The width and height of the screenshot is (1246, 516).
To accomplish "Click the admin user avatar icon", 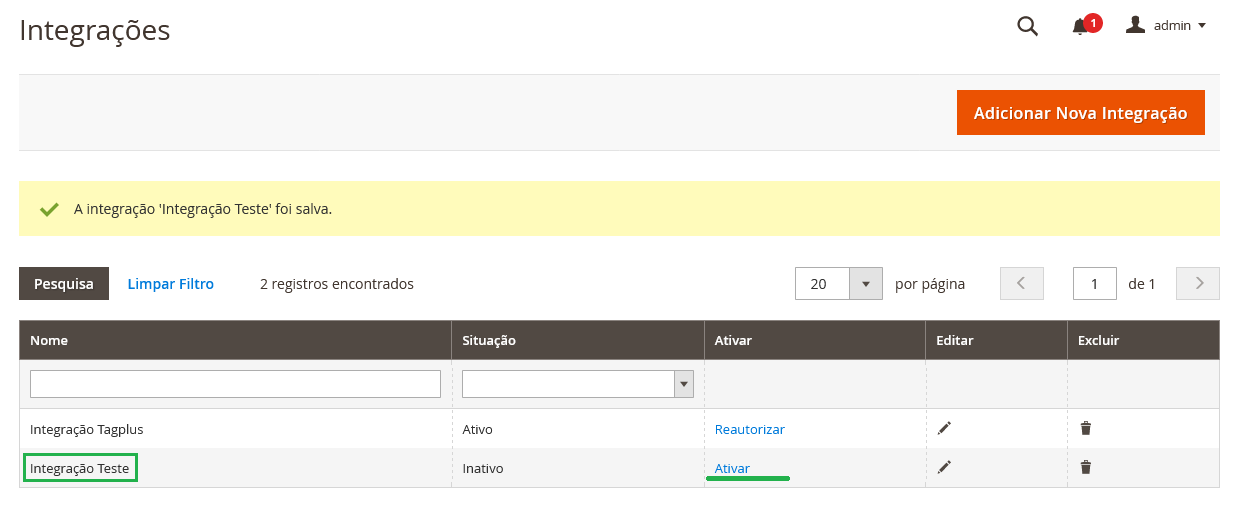I will (x=1135, y=25).
